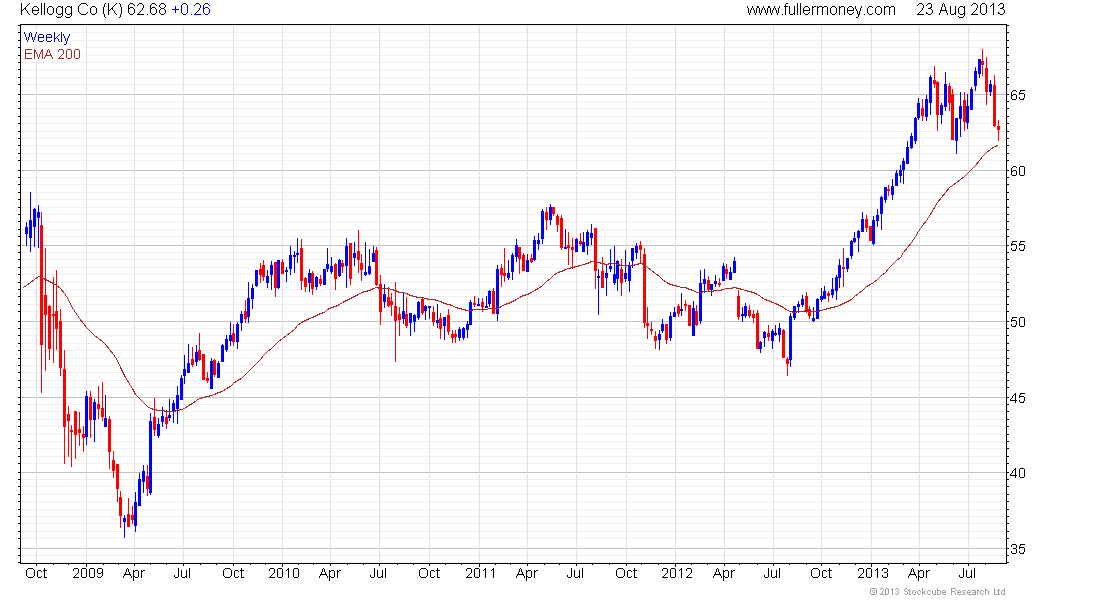Click the chart title 'Kellogg Co (K) 62.68'
This screenshot has height=600, width=1100.
click(93, 10)
